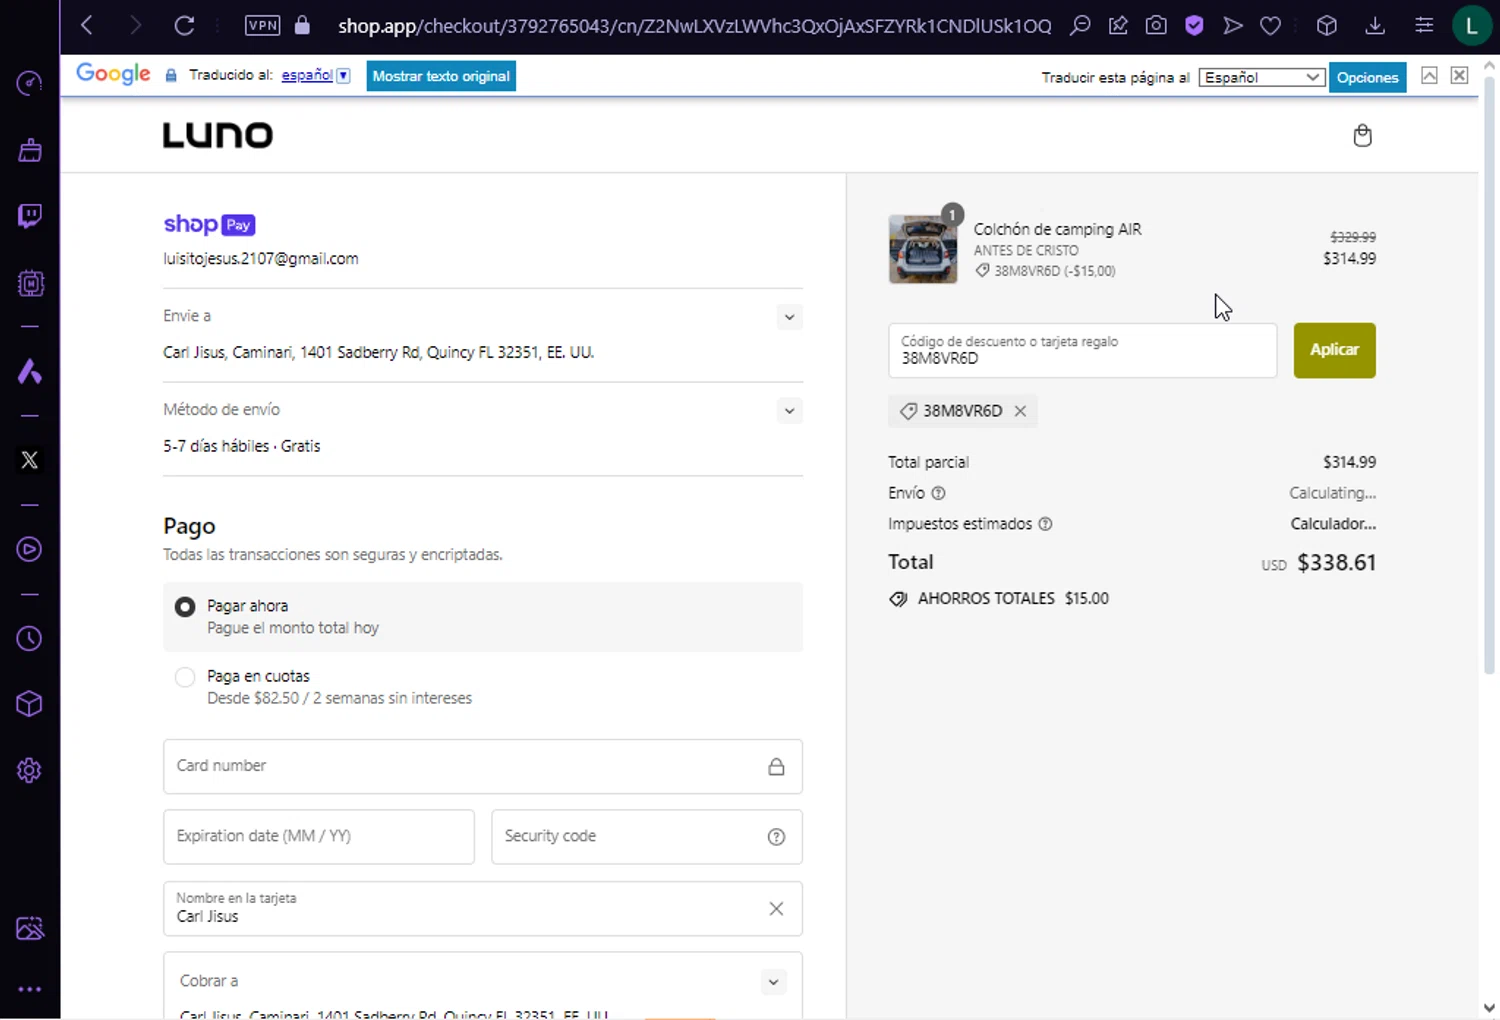
Task: Open the shopping bag cart icon
Action: coord(1362,135)
